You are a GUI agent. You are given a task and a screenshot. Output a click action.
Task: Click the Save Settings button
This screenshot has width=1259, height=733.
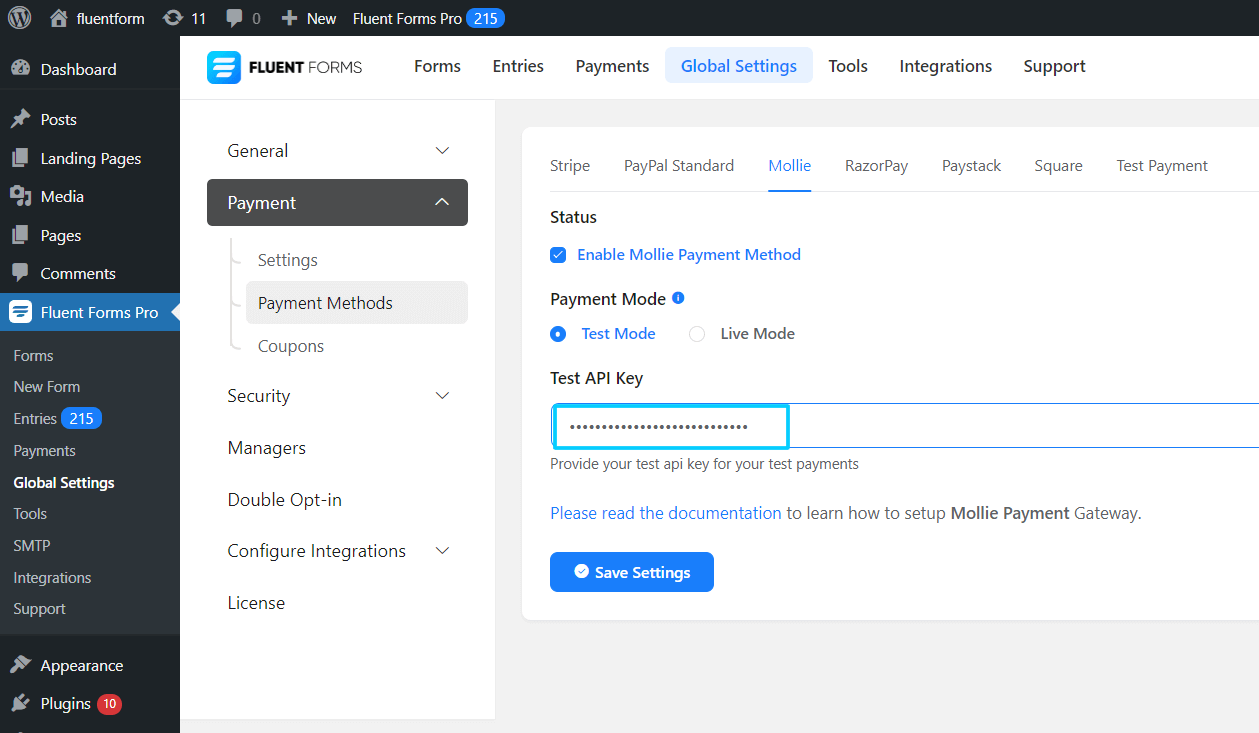click(x=631, y=571)
